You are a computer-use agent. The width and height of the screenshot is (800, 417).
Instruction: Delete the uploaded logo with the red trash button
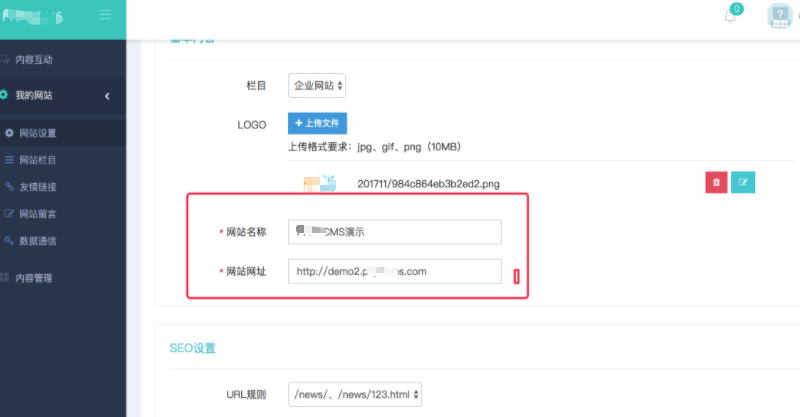click(716, 182)
